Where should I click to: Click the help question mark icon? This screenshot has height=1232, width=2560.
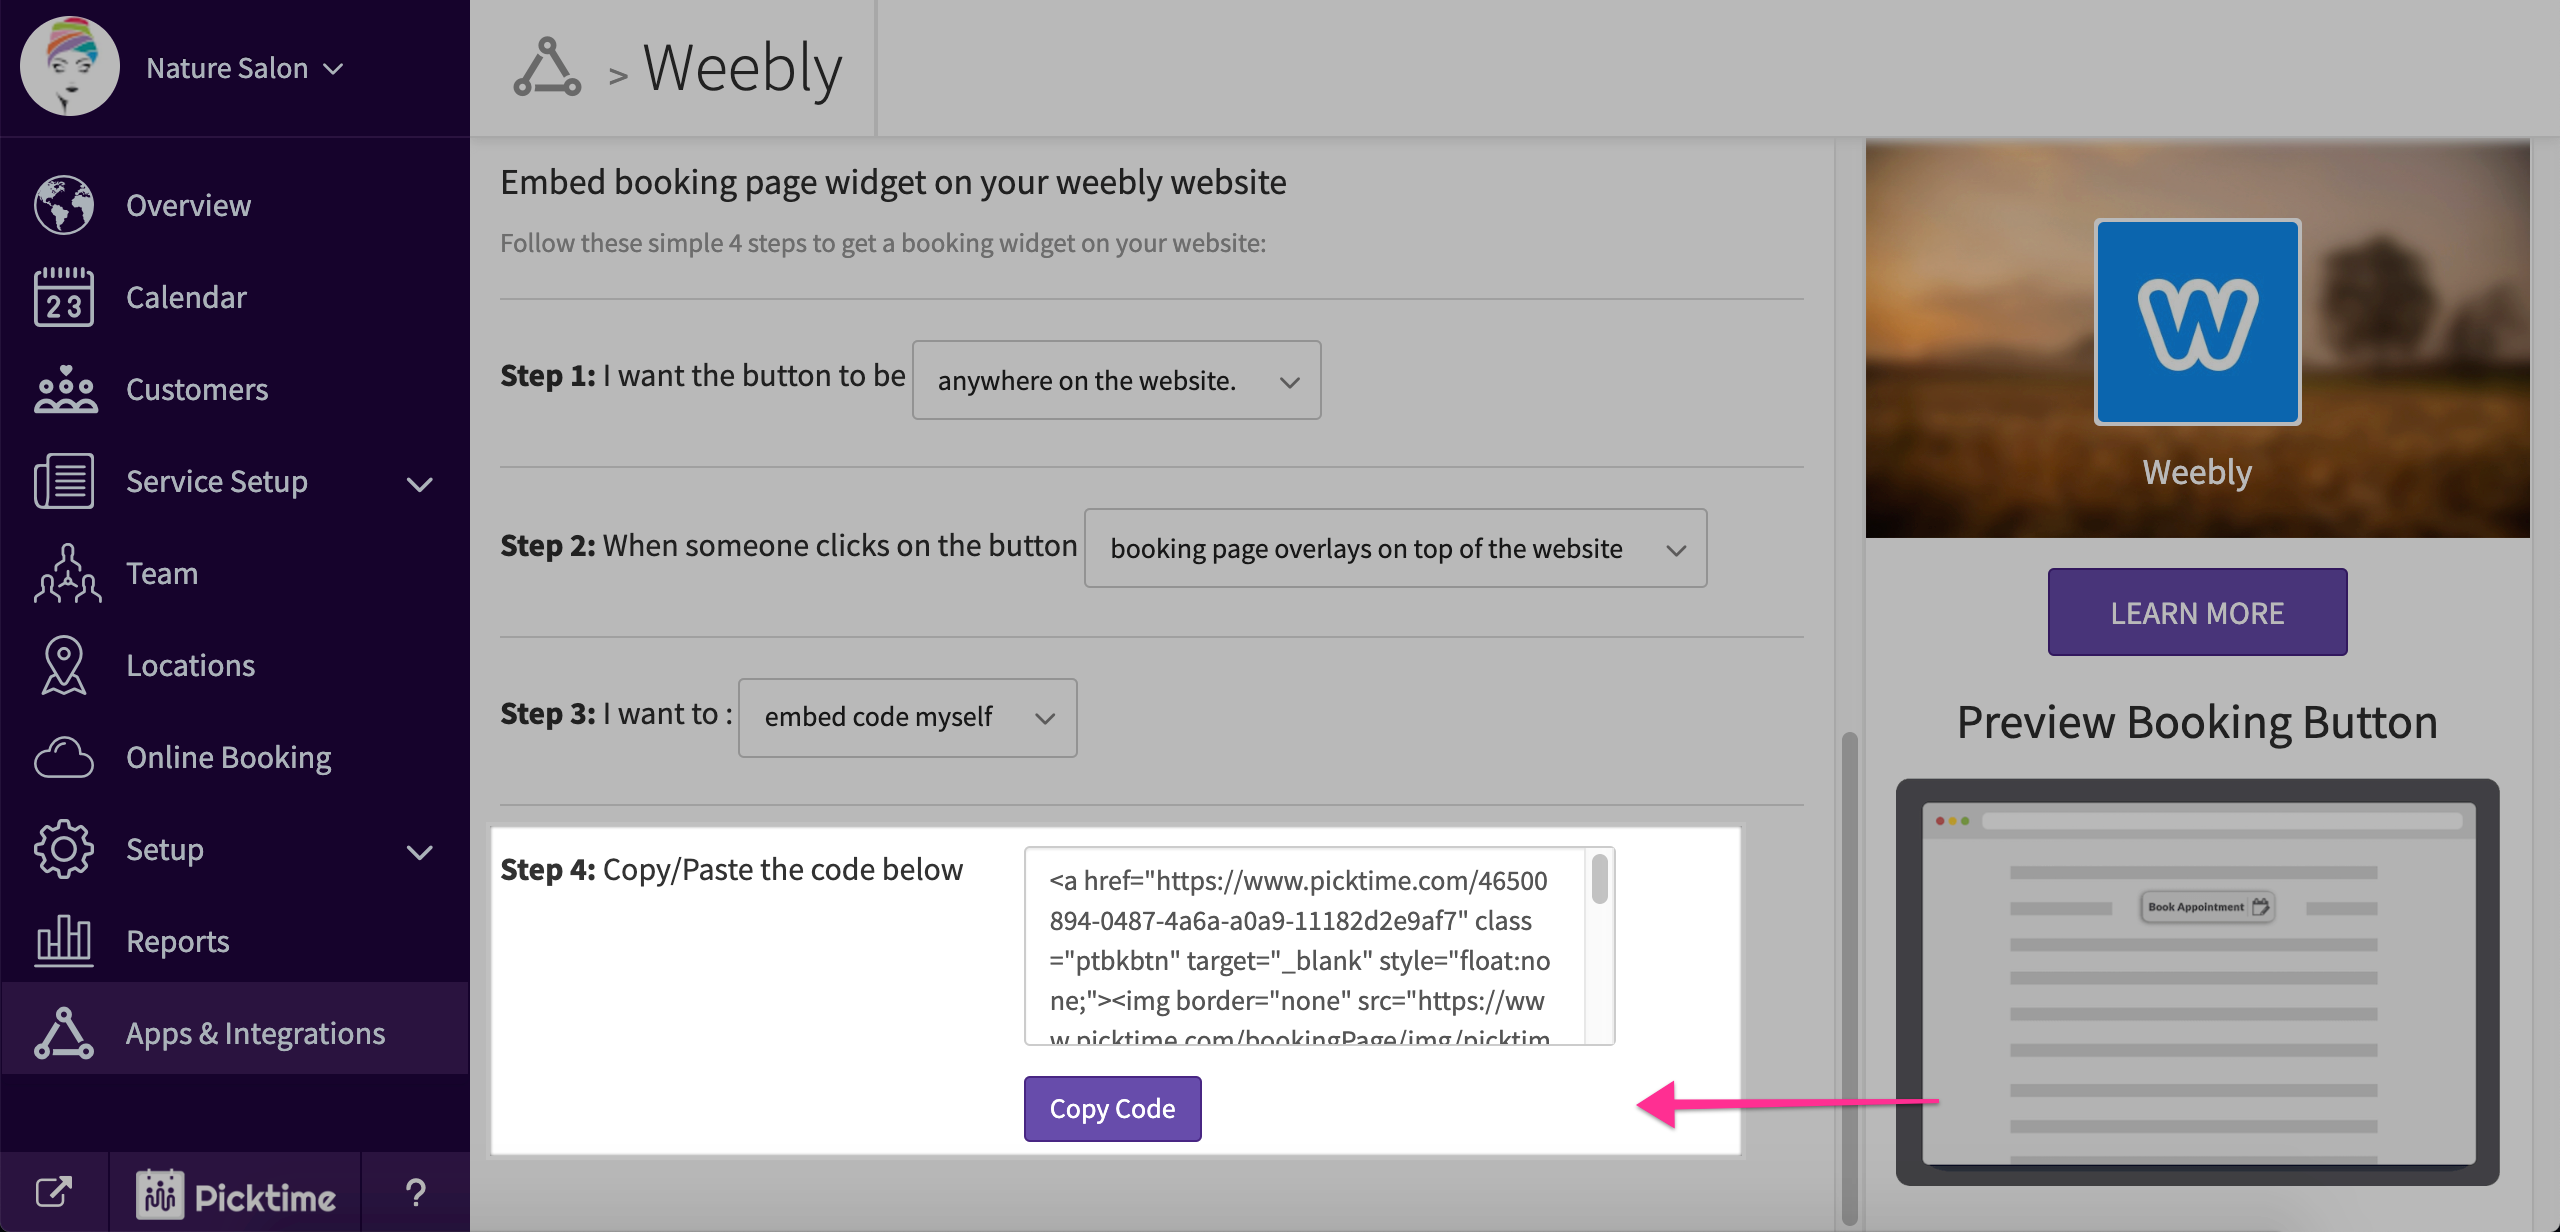(415, 1191)
